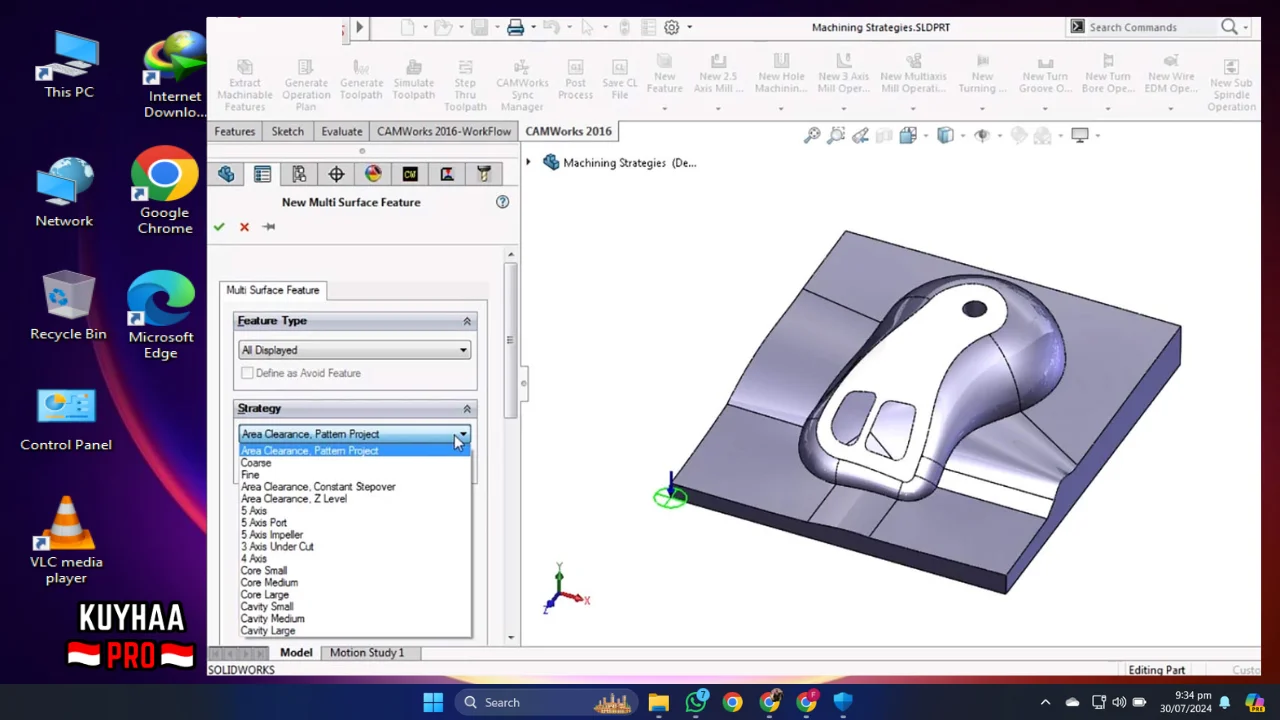Image resolution: width=1280 pixels, height=720 pixels.
Task: Open the CAMWorks feature tree tab
Action: pos(410,174)
